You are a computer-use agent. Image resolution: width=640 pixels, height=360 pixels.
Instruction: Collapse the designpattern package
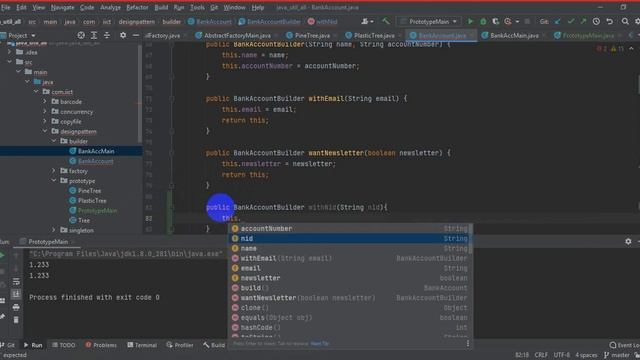45,131
